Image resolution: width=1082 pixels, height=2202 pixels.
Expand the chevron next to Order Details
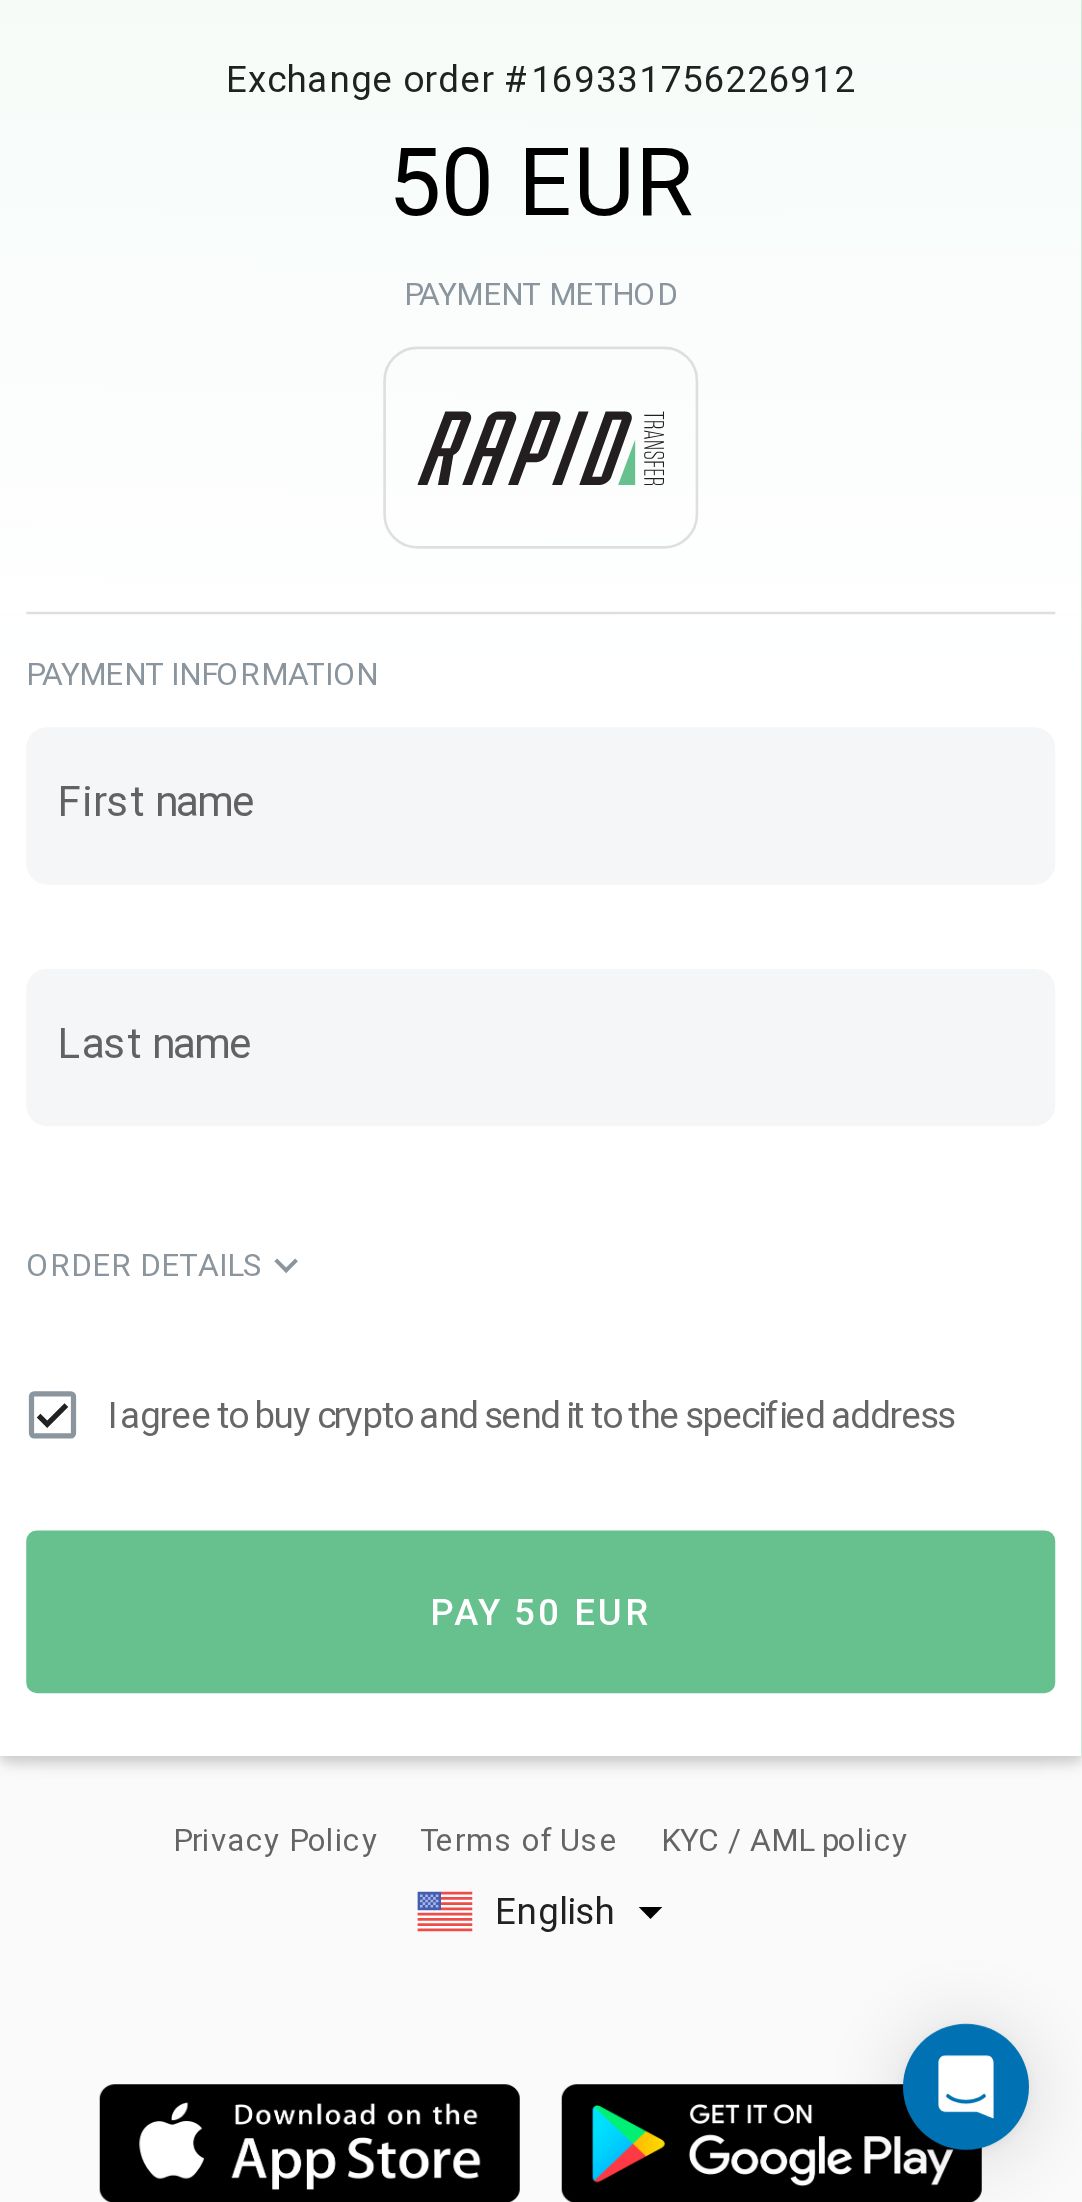[x=286, y=1266]
